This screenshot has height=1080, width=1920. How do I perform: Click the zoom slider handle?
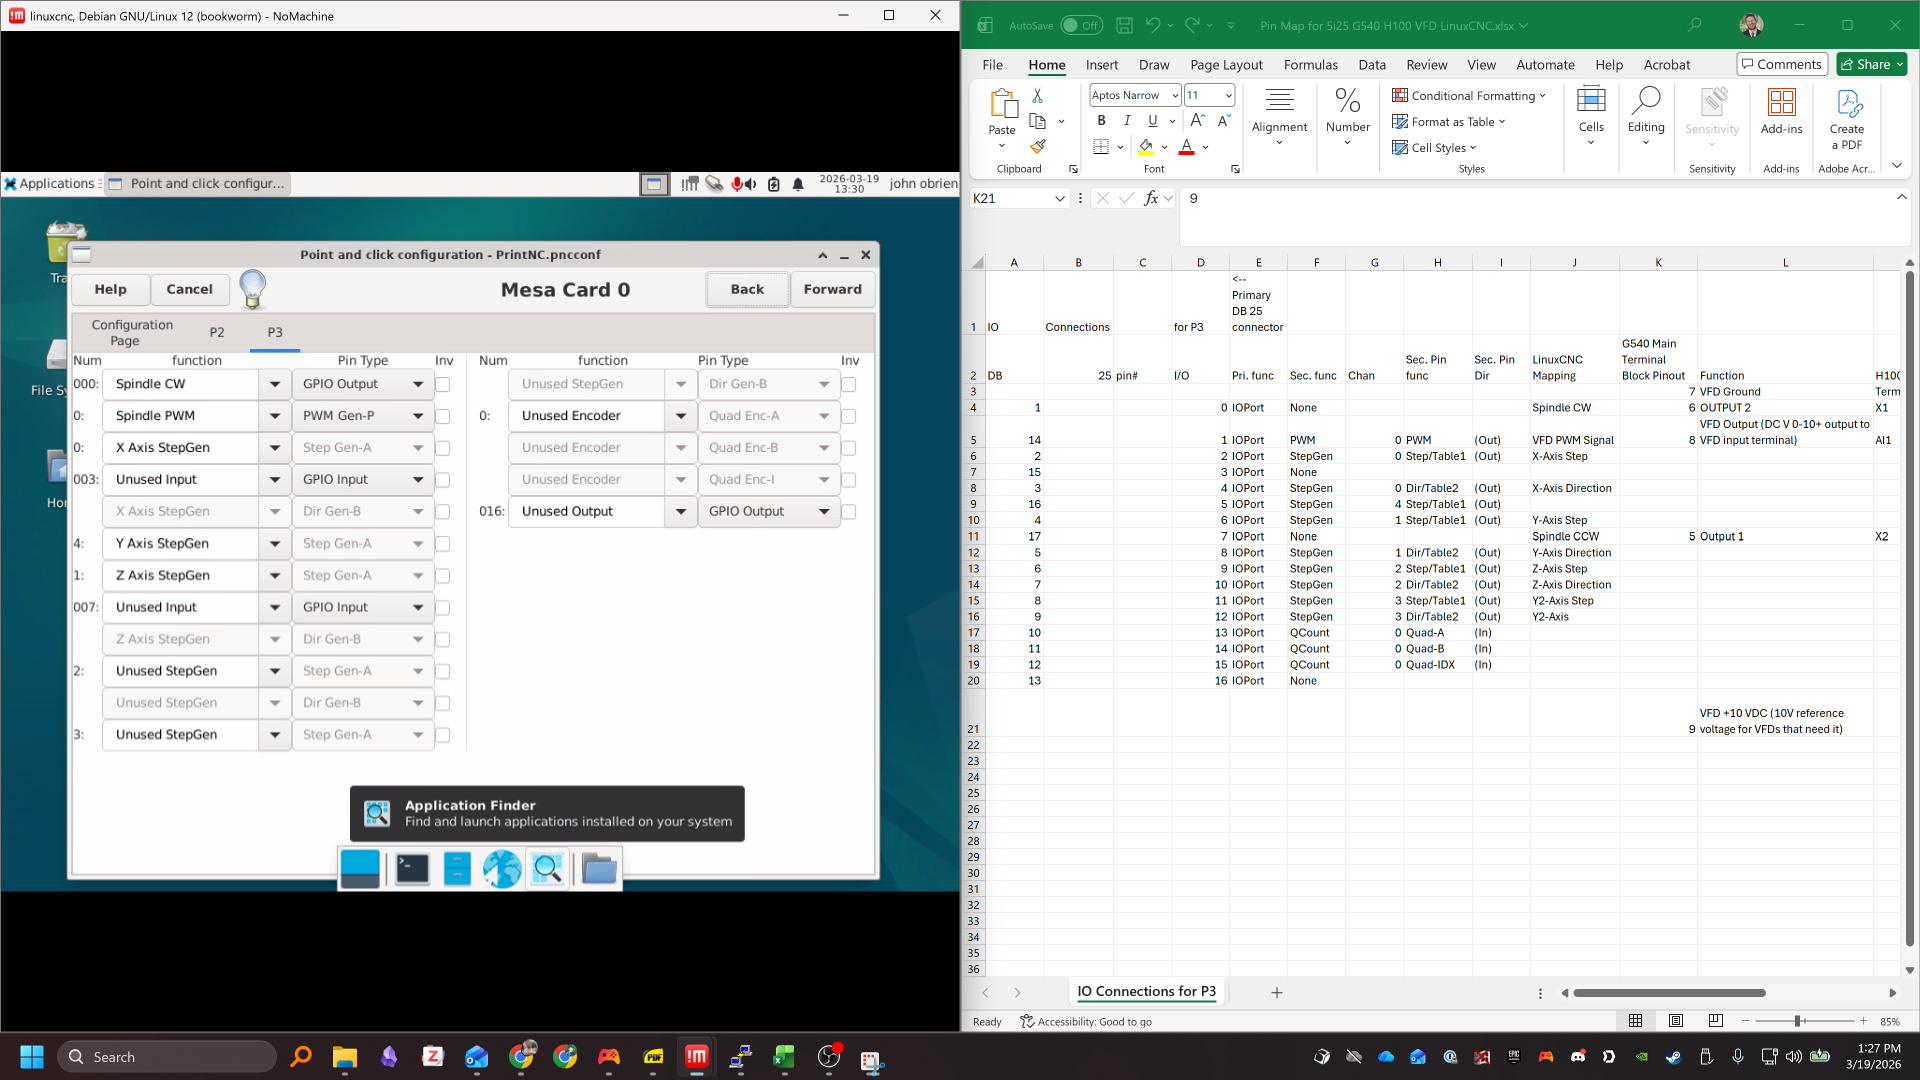pyautogui.click(x=1797, y=1021)
